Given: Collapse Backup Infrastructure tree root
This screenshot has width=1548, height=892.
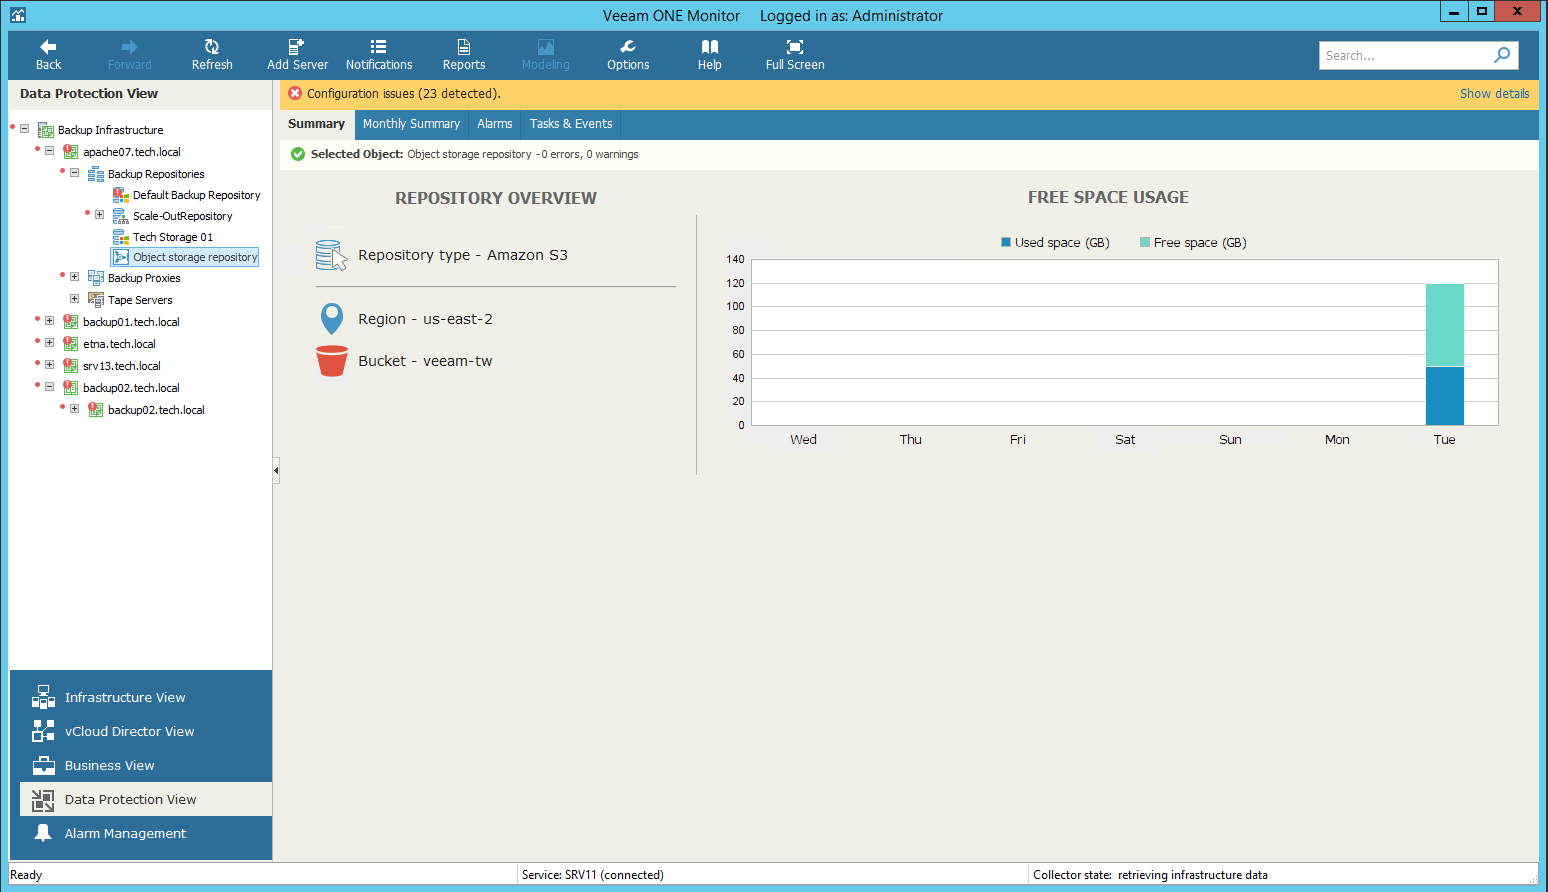Looking at the screenshot, I should pyautogui.click(x=25, y=129).
